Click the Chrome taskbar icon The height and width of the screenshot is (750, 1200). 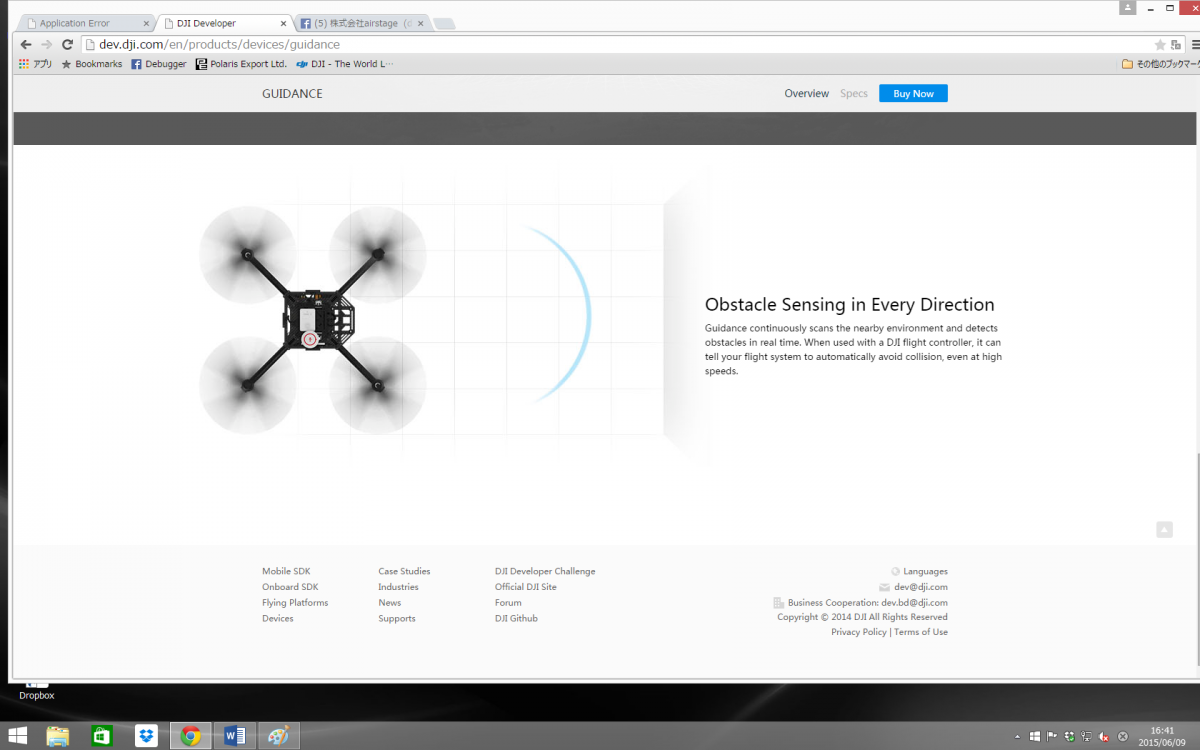pos(191,736)
